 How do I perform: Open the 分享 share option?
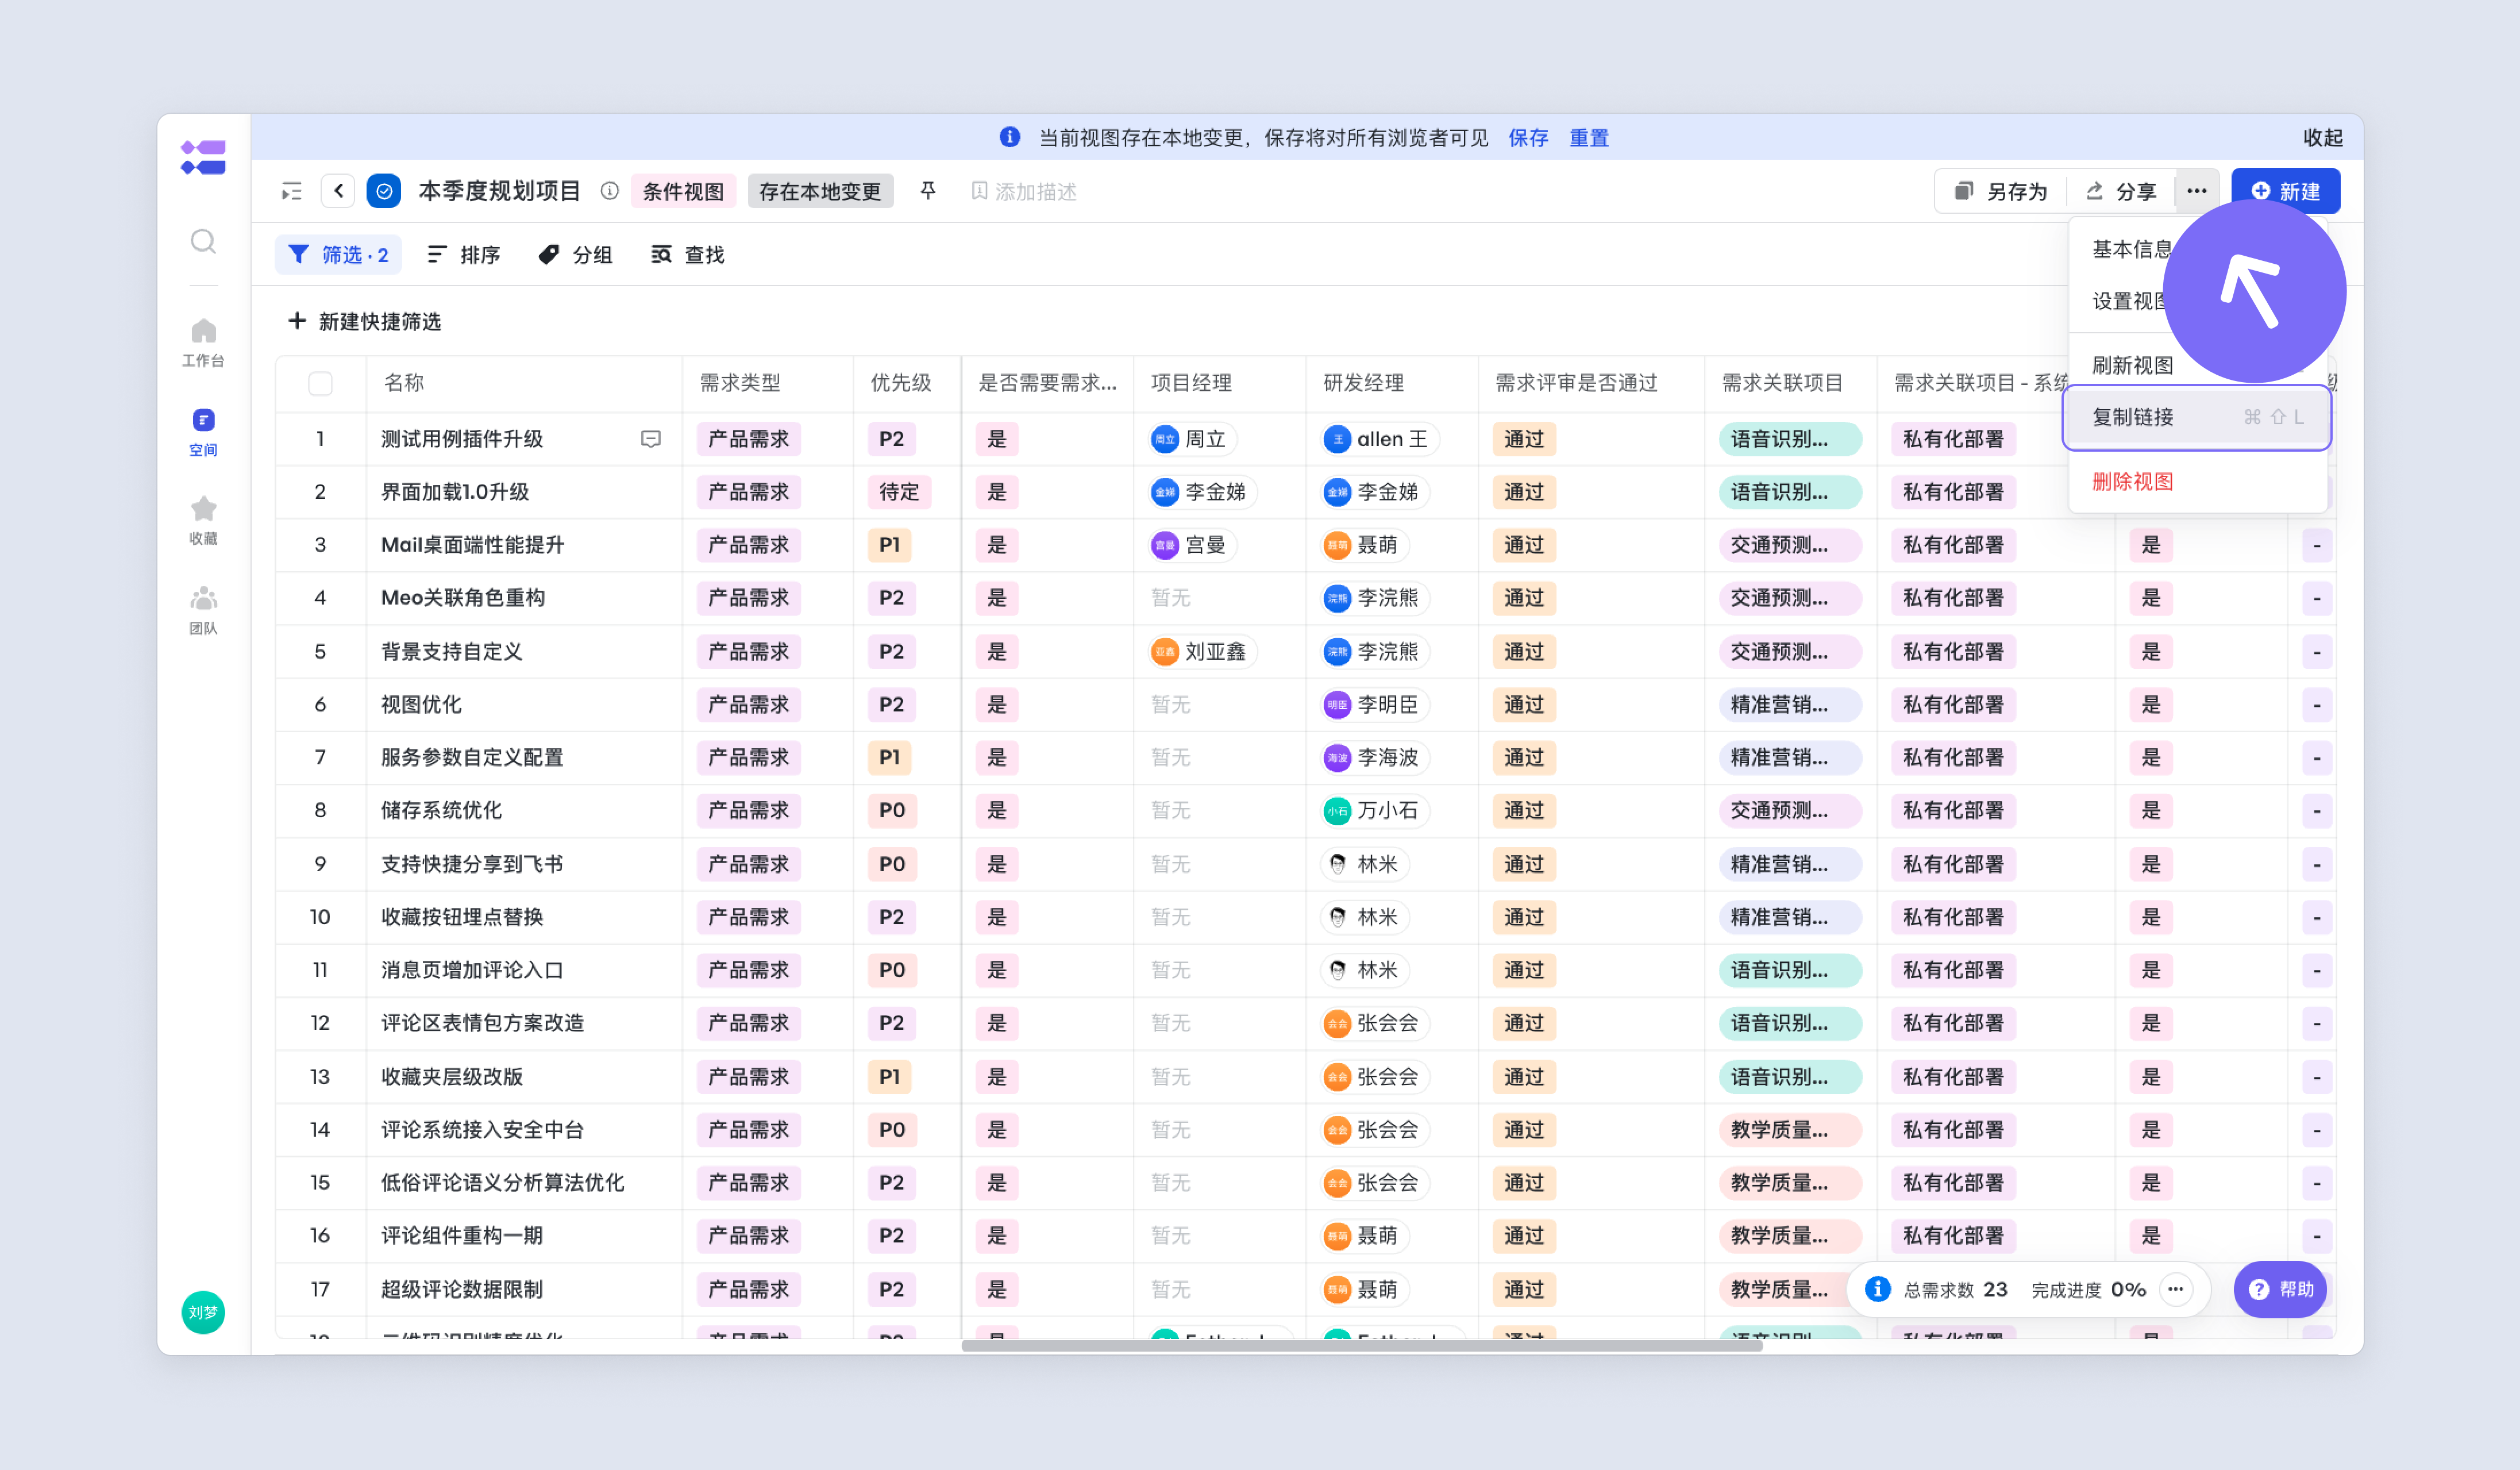tap(2120, 191)
